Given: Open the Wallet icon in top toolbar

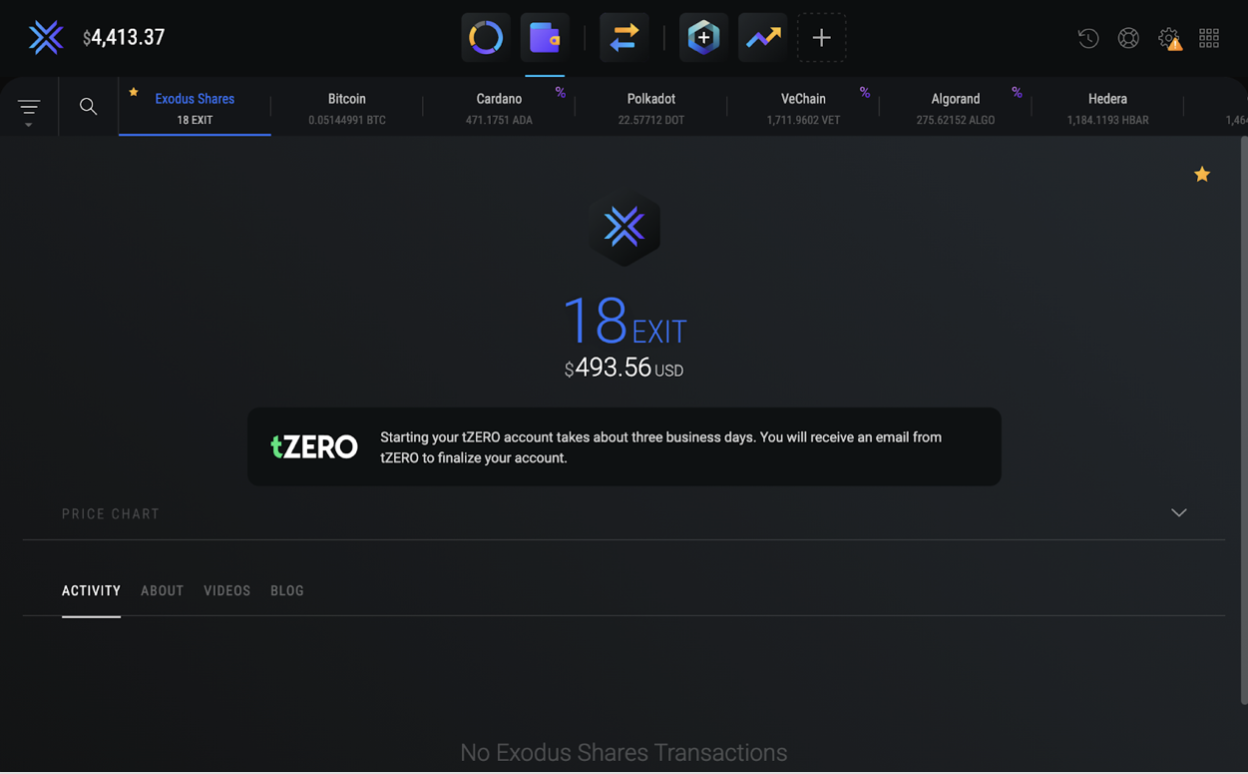Looking at the screenshot, I should [545, 38].
